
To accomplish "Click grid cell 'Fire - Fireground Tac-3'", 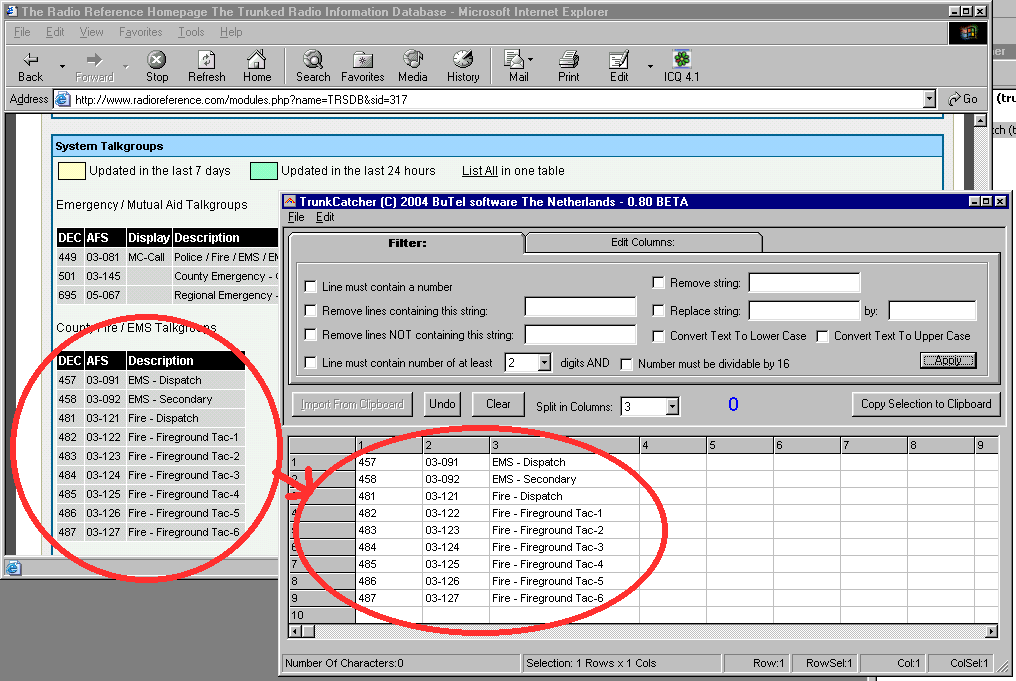I will tap(564, 547).
